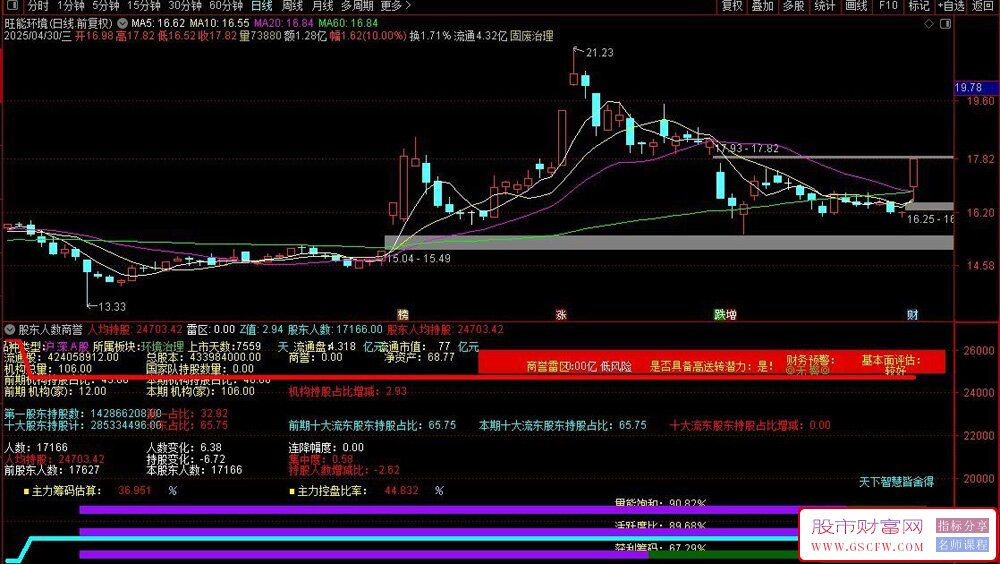
Task: Click the 21.23 high price label
Action: 599,53
